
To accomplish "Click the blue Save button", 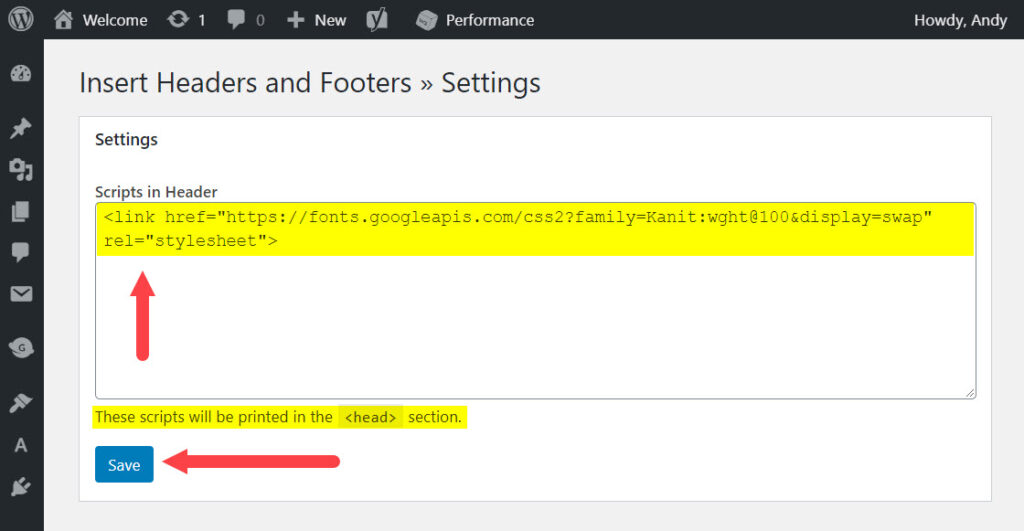I will tap(124, 464).
